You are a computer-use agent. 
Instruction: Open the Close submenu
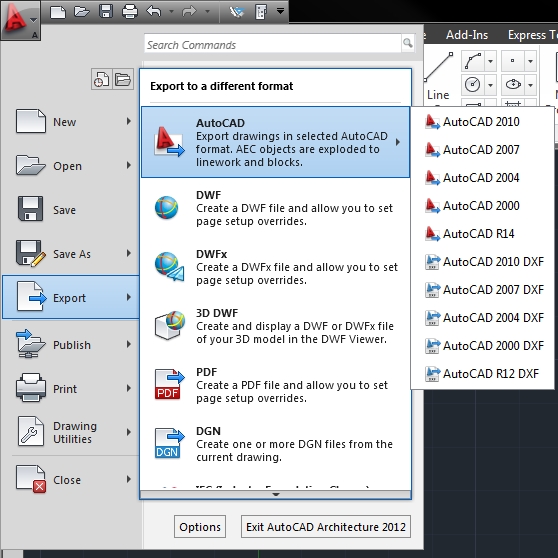(x=70, y=479)
